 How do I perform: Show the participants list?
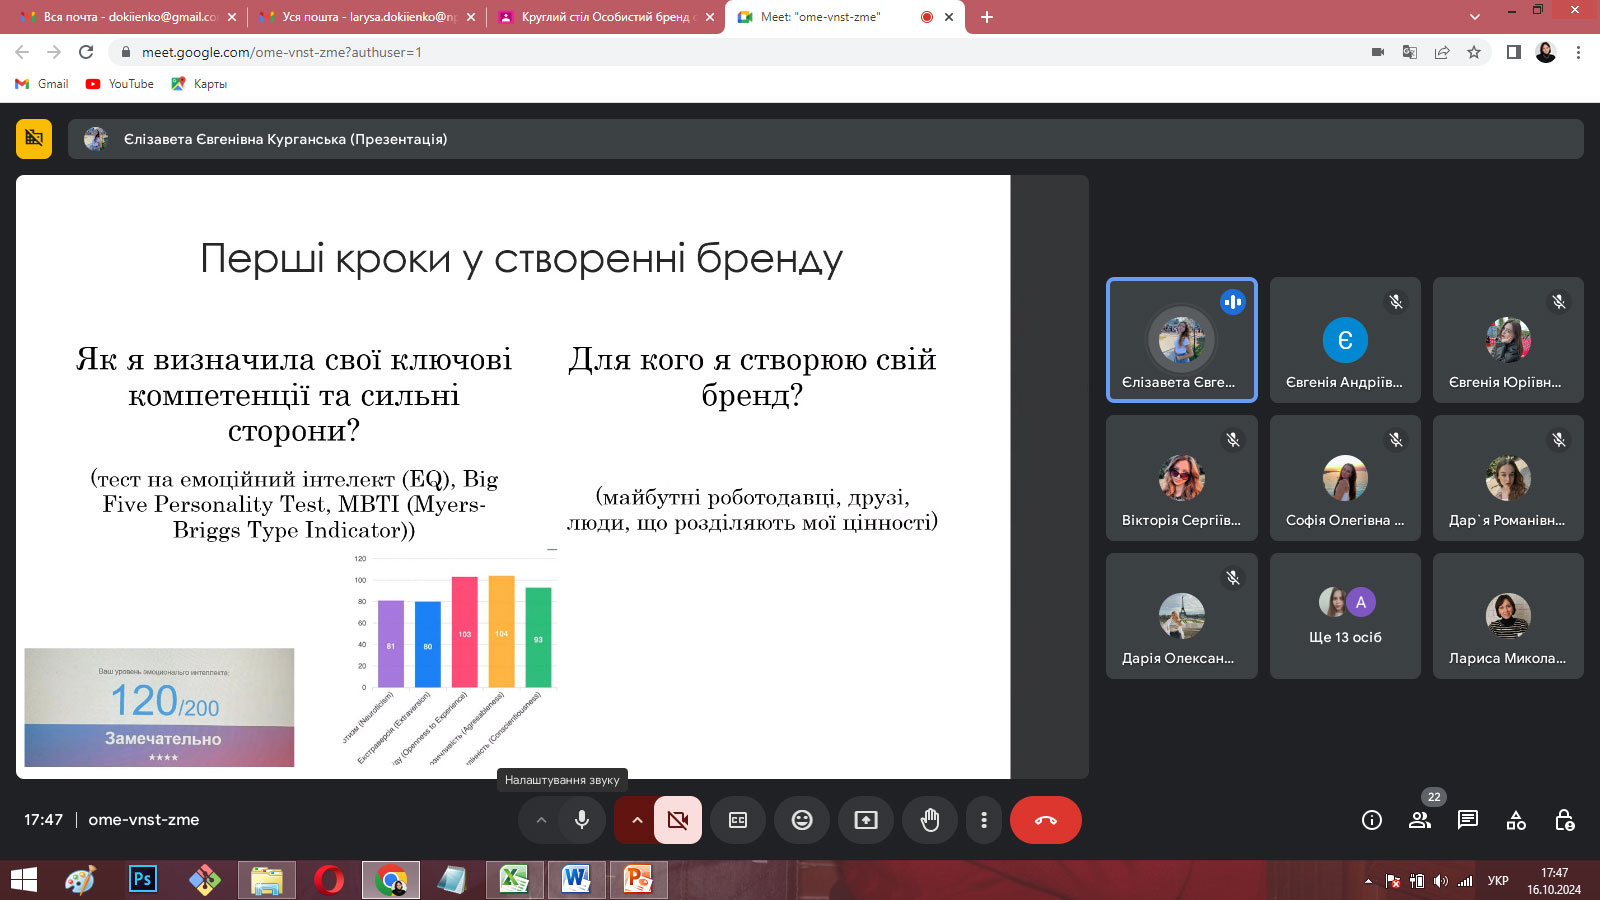pyautogui.click(x=1420, y=820)
